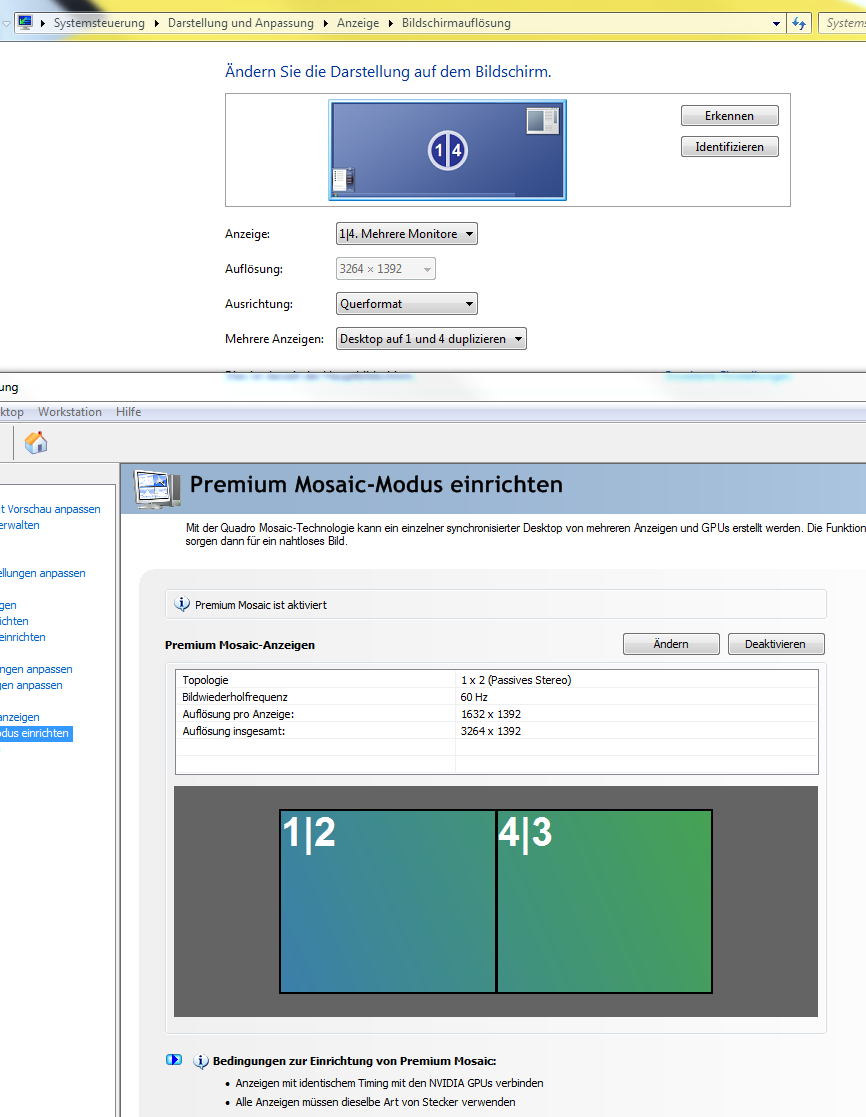
Task: Click the blue arrow icon beside Bedingungen
Action: pos(174,1061)
